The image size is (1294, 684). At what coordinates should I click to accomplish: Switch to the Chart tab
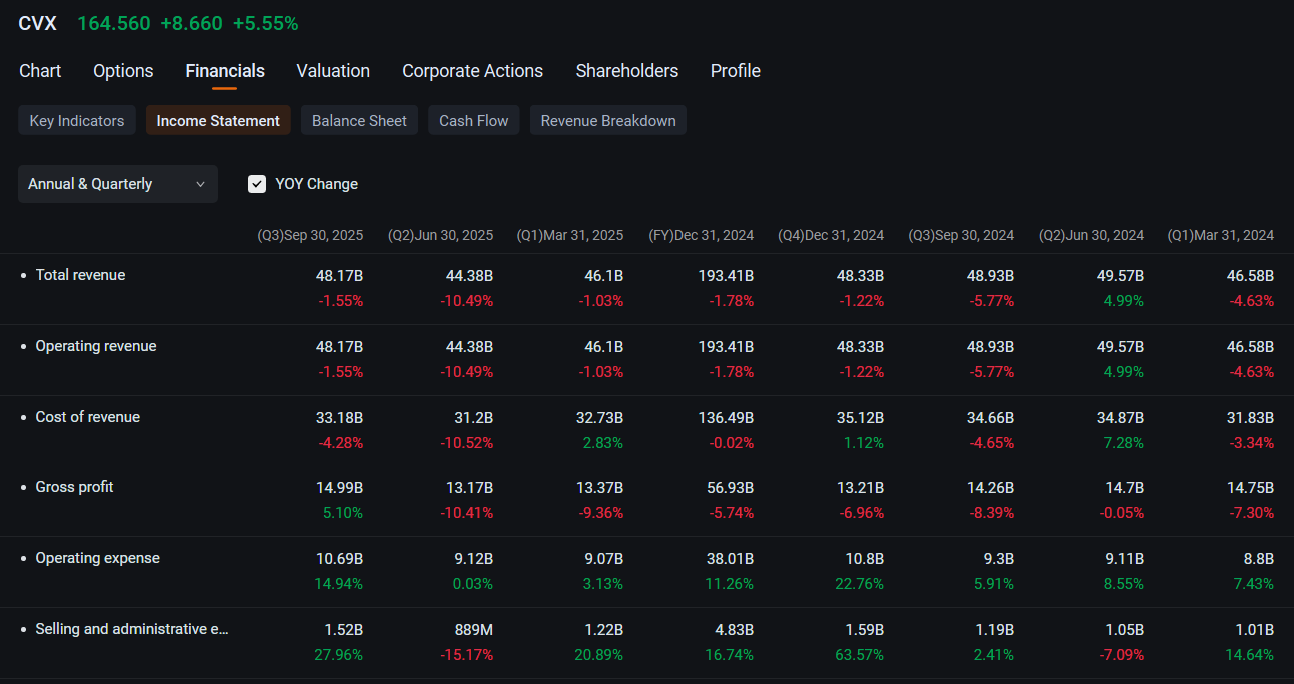(40, 71)
